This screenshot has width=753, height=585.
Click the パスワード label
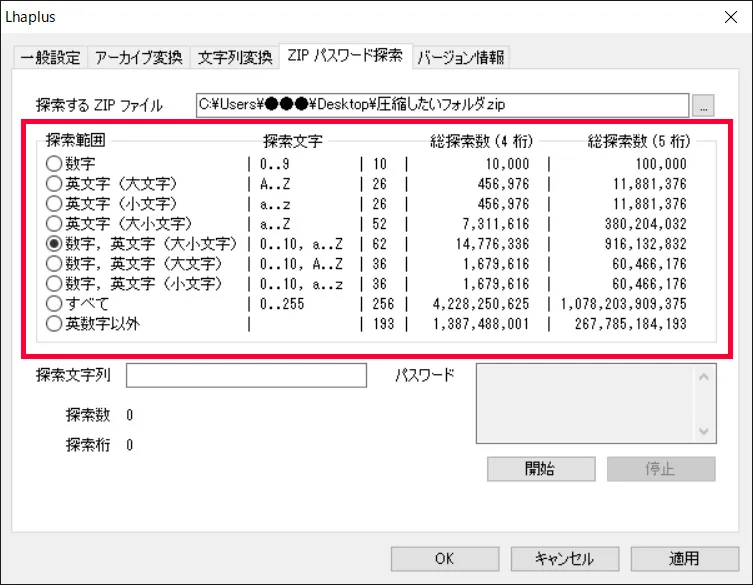click(x=425, y=375)
